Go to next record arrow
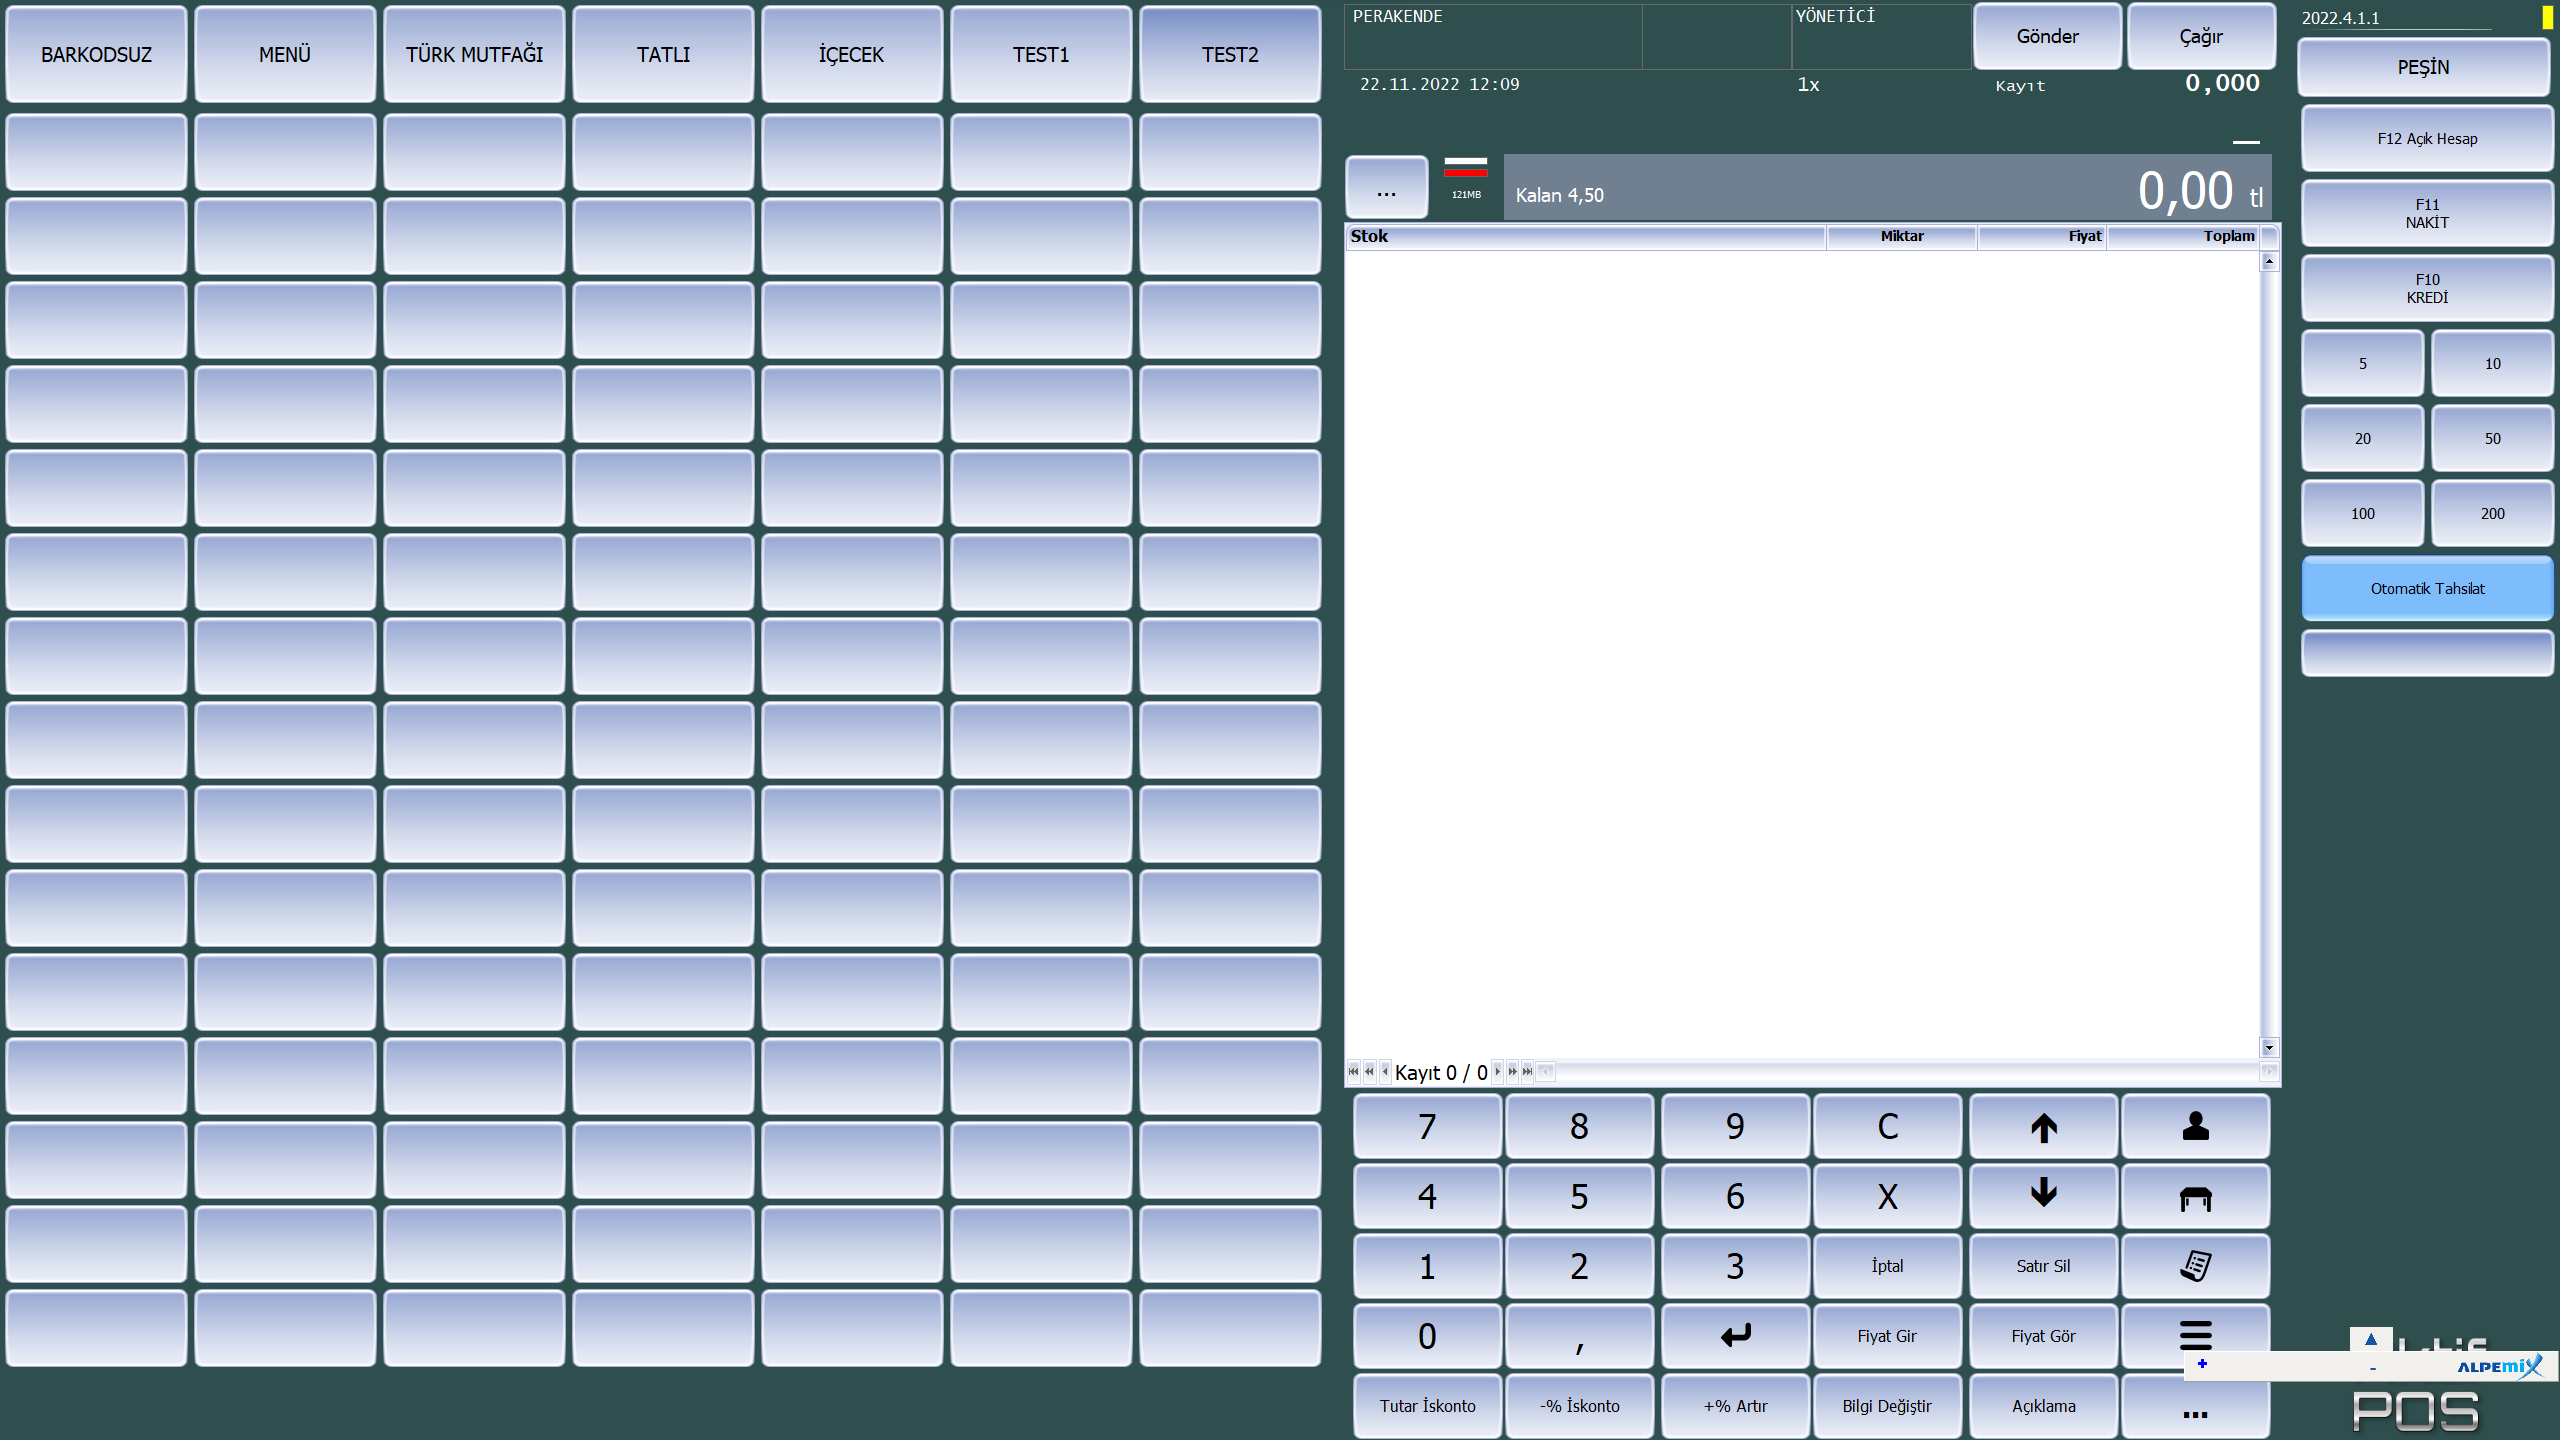The height and width of the screenshot is (1440, 2560). pos(1497,1071)
